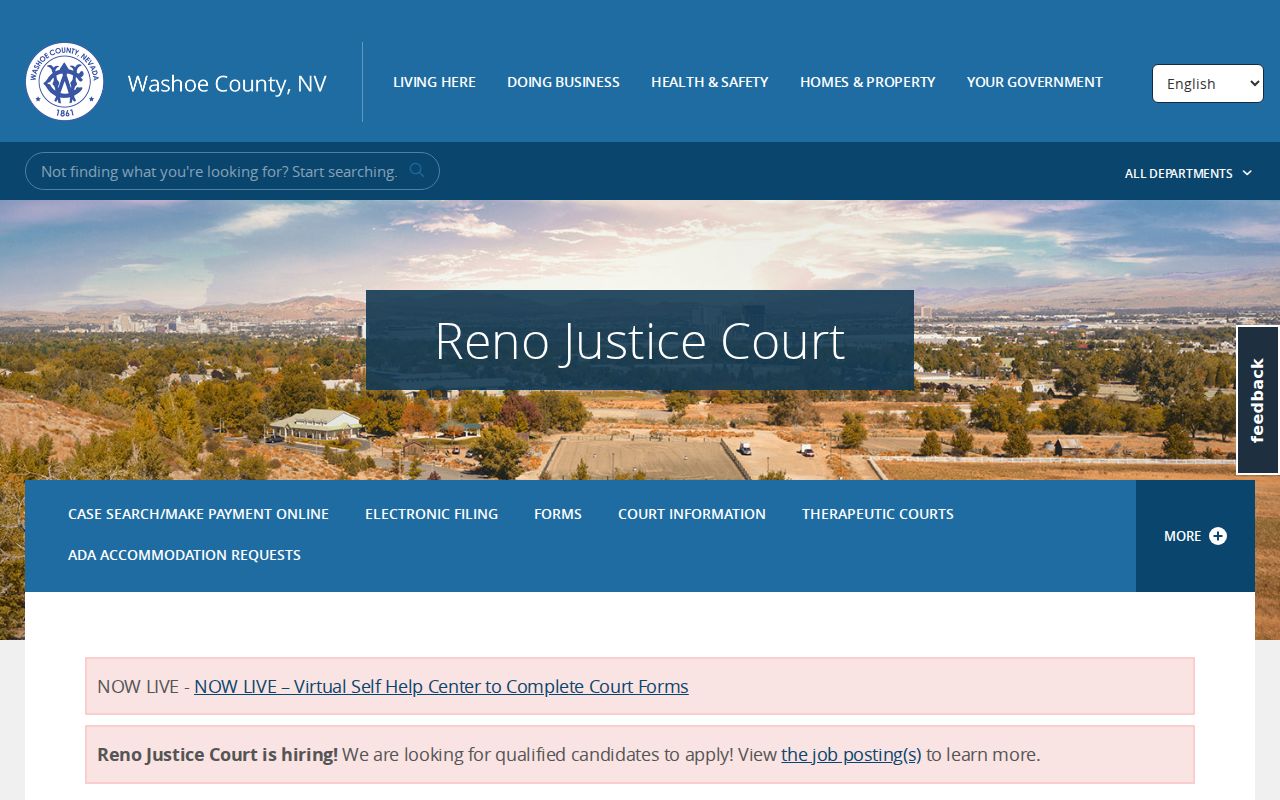Open the Homes & Property menu

(x=868, y=82)
